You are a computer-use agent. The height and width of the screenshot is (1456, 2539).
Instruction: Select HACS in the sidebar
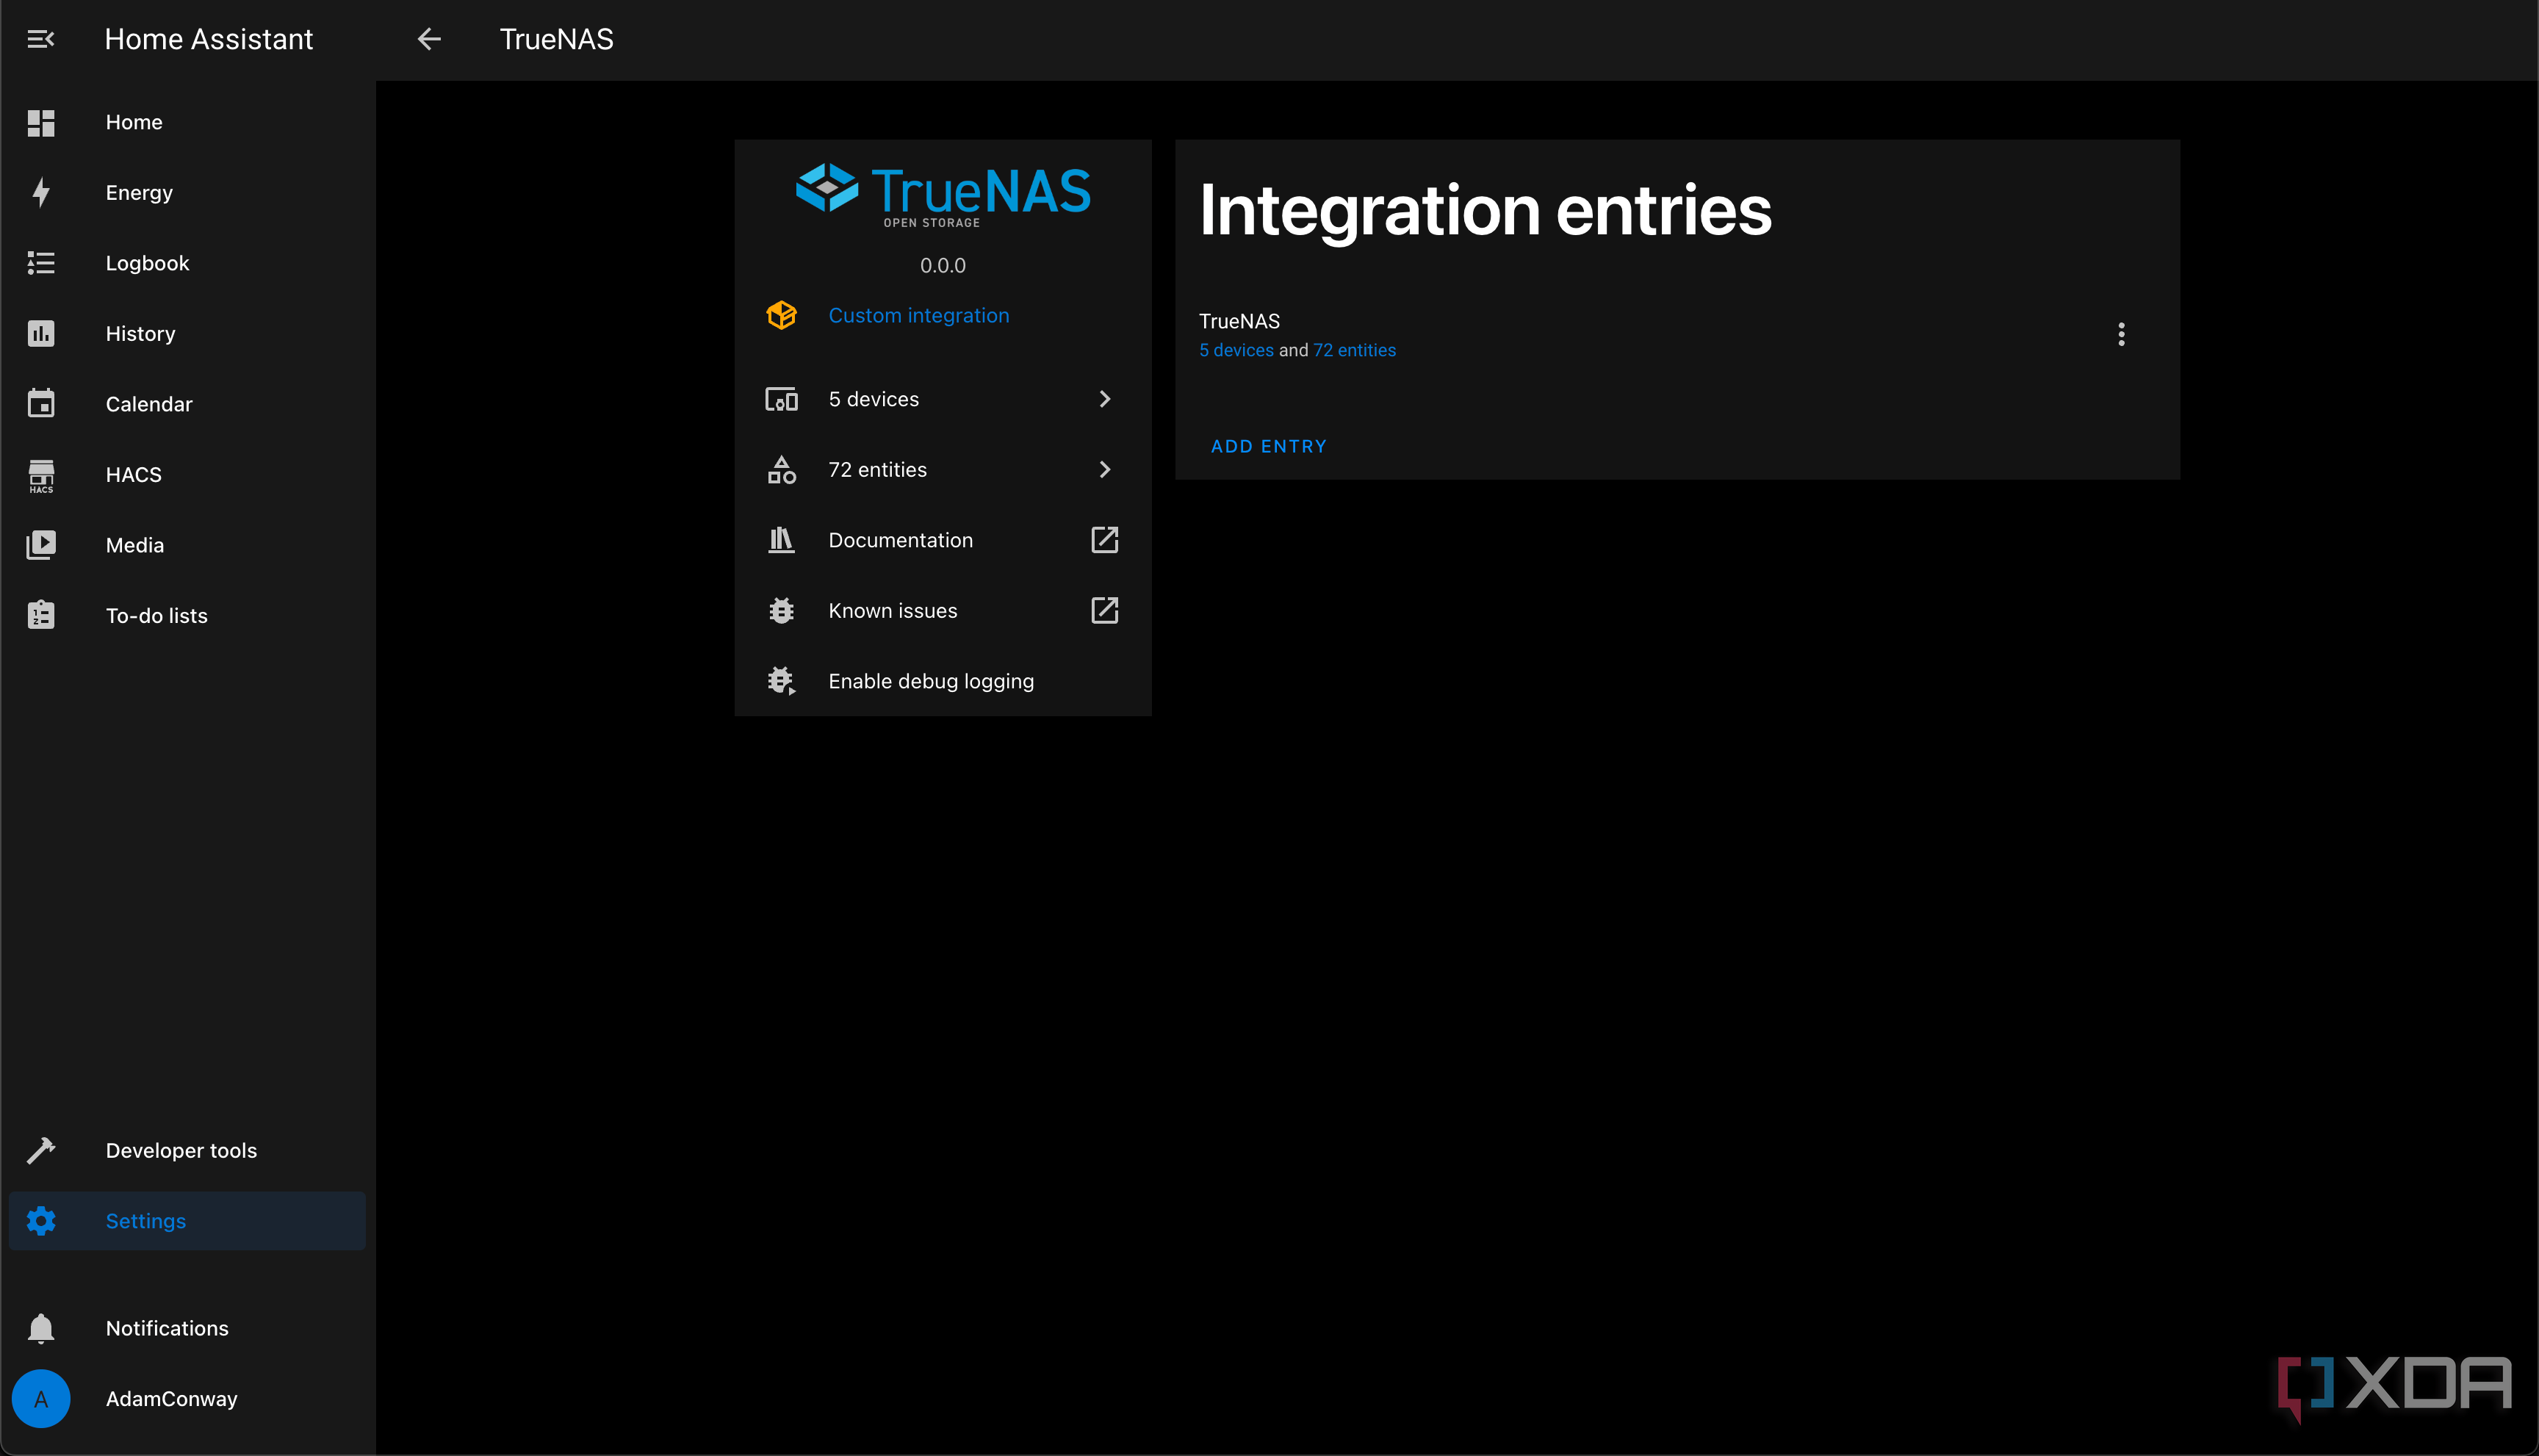pyautogui.click(x=188, y=475)
